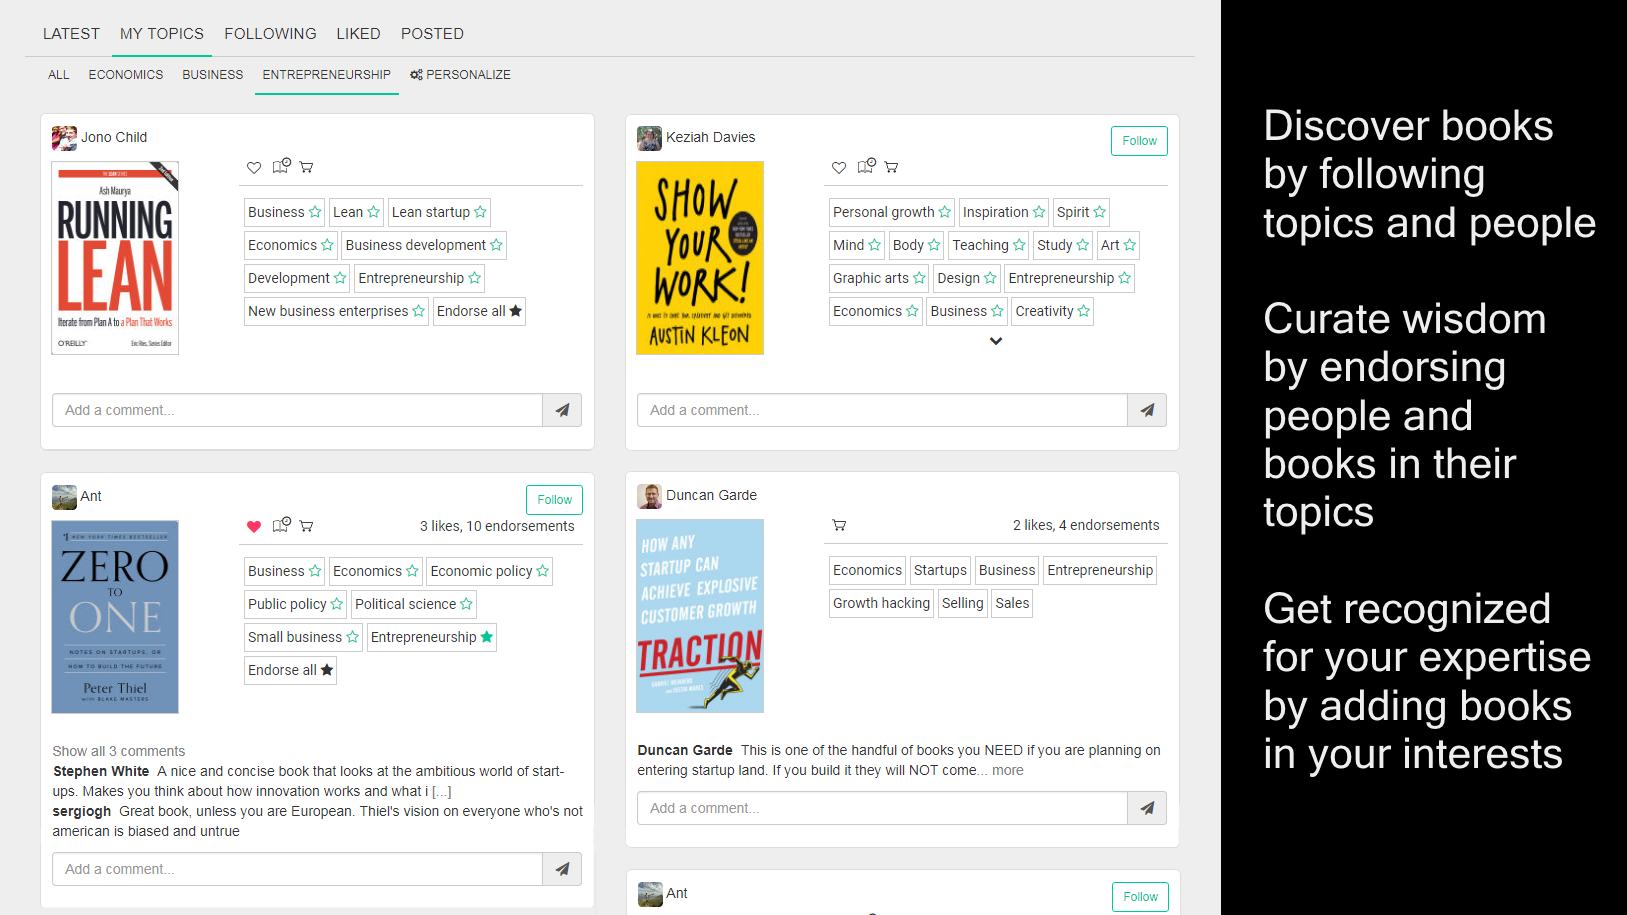Open Running Lean book cover
The image size is (1627, 915).
coord(115,258)
